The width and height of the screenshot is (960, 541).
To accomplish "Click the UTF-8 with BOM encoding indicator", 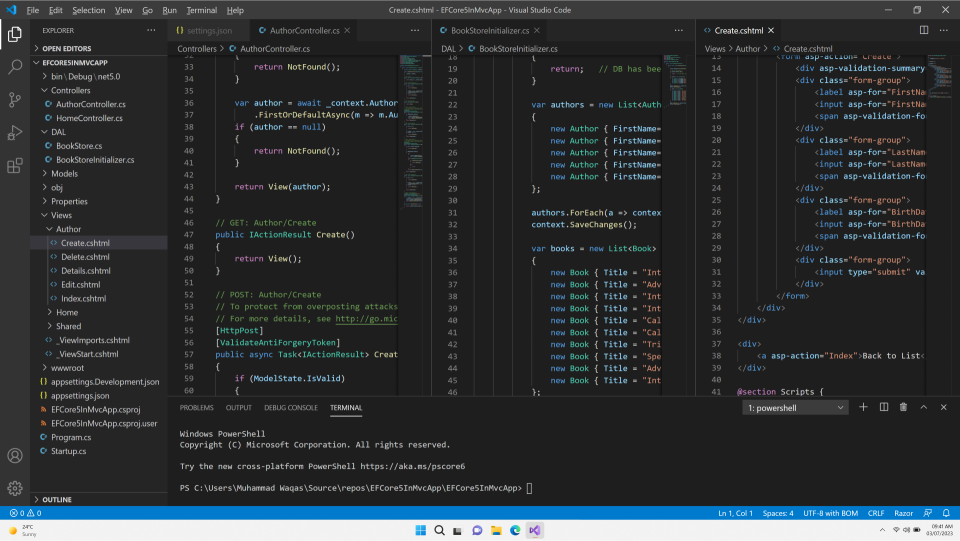I will [x=829, y=513].
